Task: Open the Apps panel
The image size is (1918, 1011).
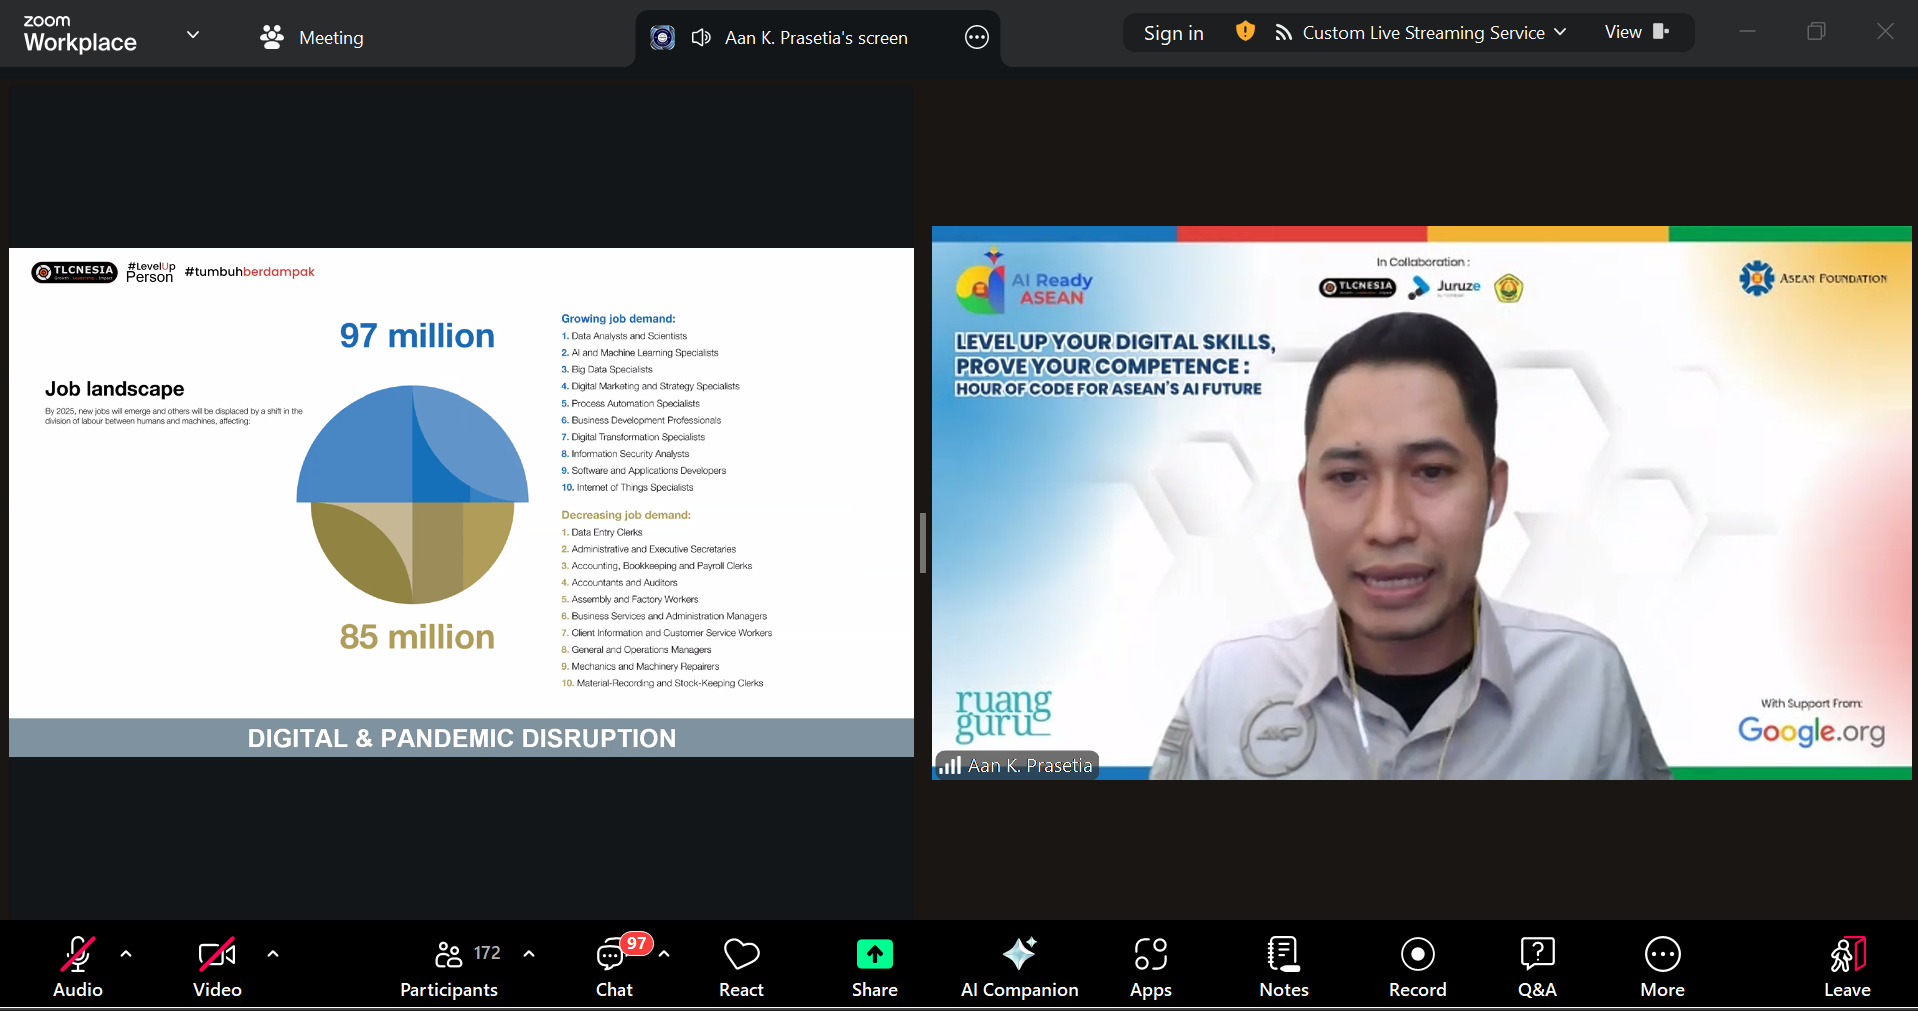Action: tap(1150, 966)
